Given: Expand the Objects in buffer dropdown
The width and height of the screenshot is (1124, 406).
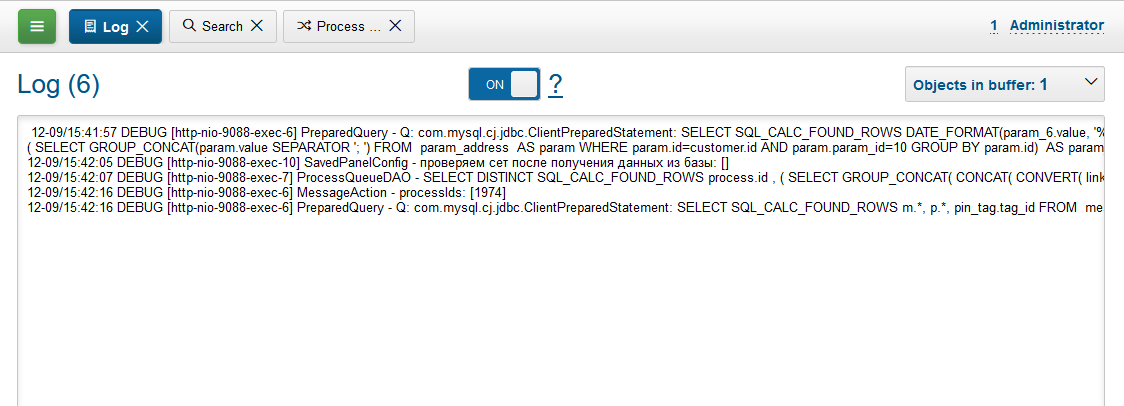Looking at the screenshot, I should tap(1004, 85).
